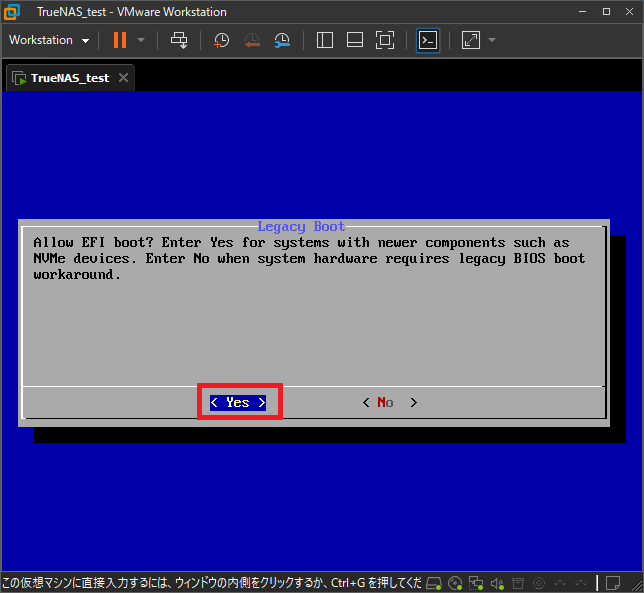Image resolution: width=644 pixels, height=593 pixels.
Task: Revert VM to previous snapshot
Action: pyautogui.click(x=252, y=40)
